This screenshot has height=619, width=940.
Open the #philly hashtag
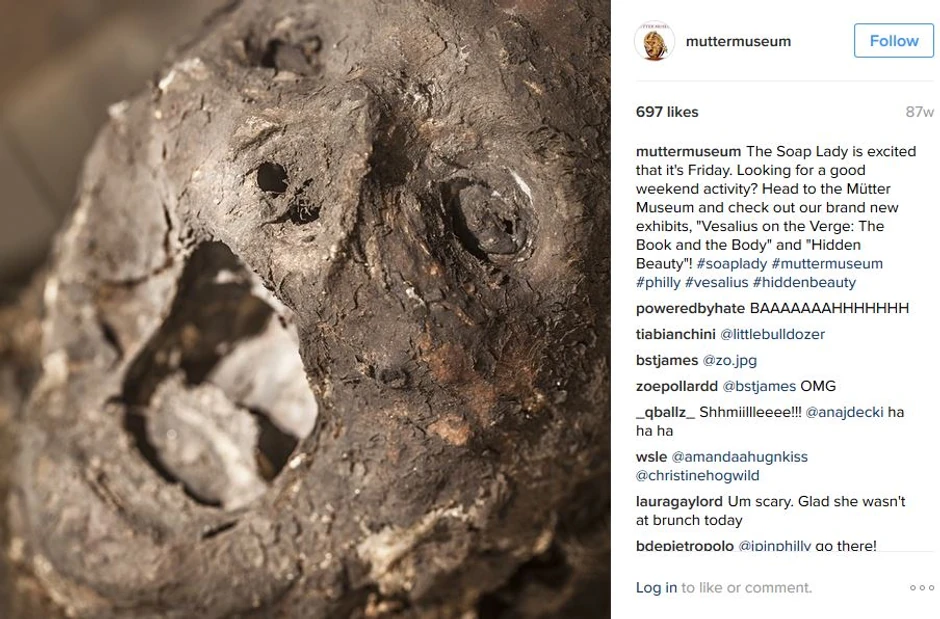658,282
